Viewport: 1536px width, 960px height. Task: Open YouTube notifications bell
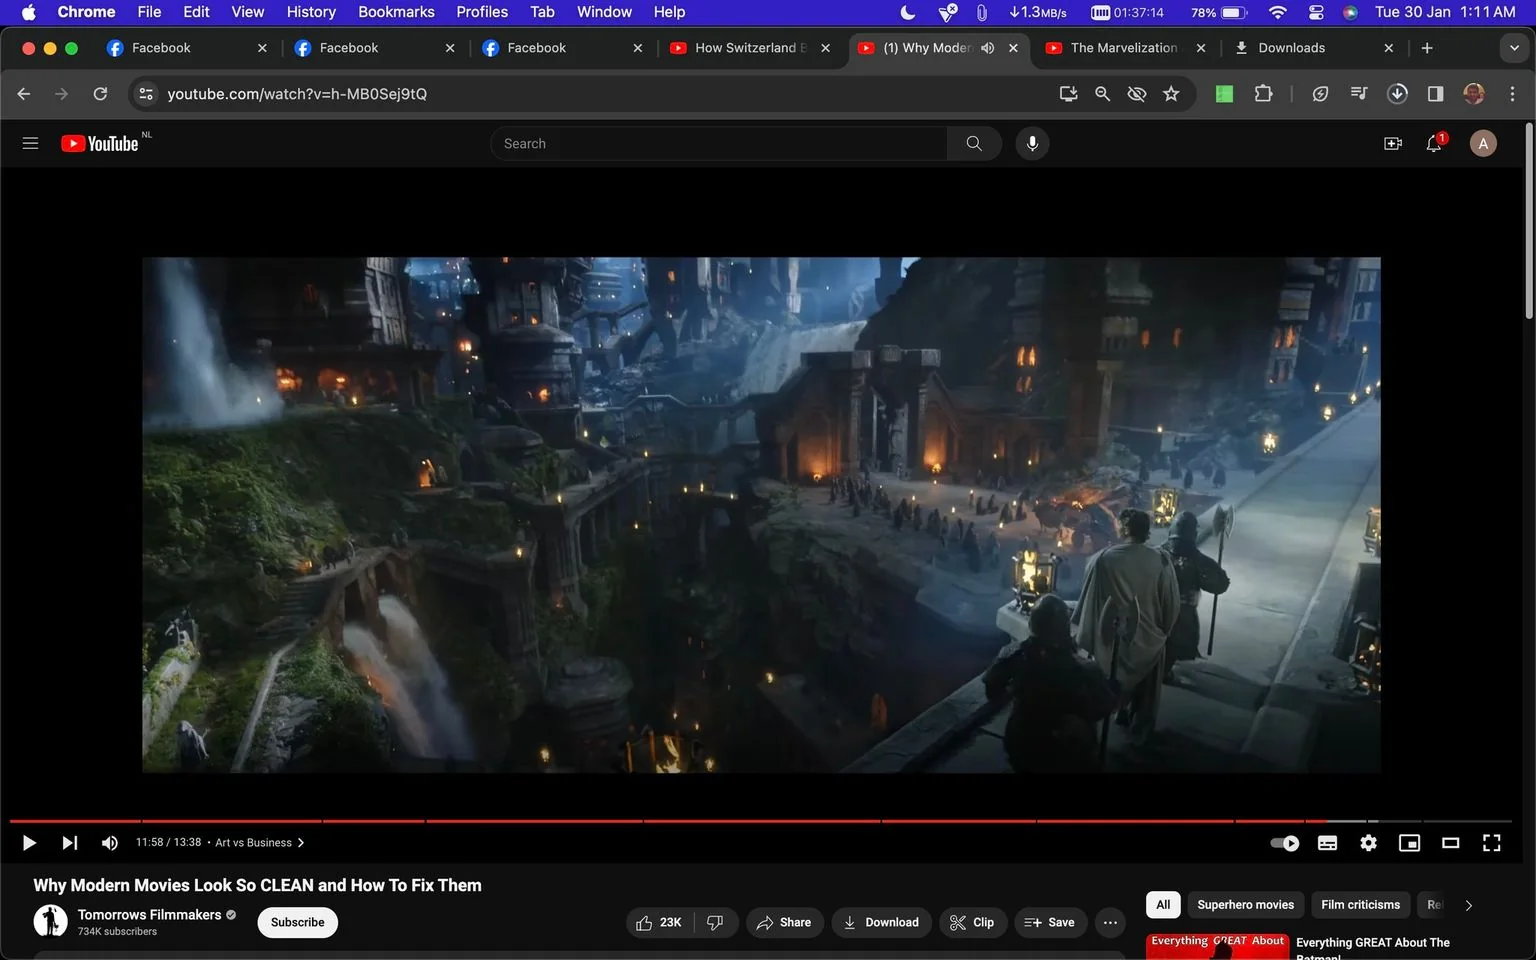(1434, 143)
